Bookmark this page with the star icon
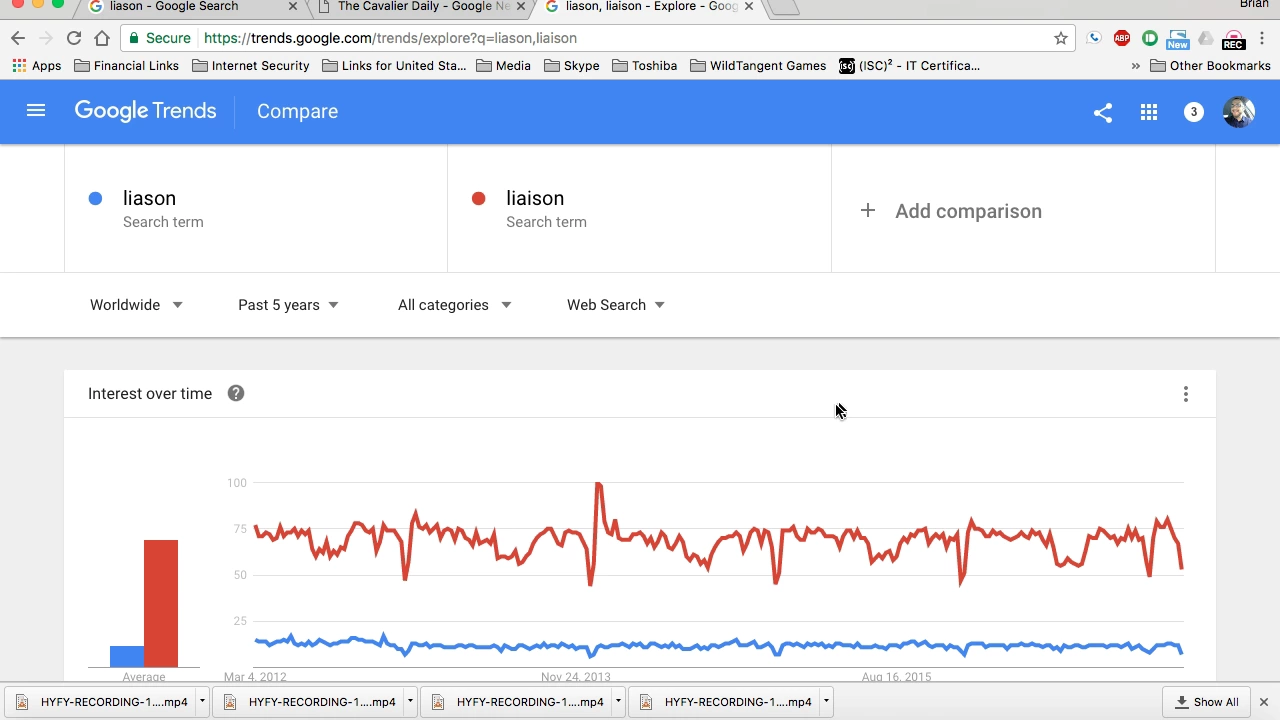1280x720 pixels. tap(1061, 38)
